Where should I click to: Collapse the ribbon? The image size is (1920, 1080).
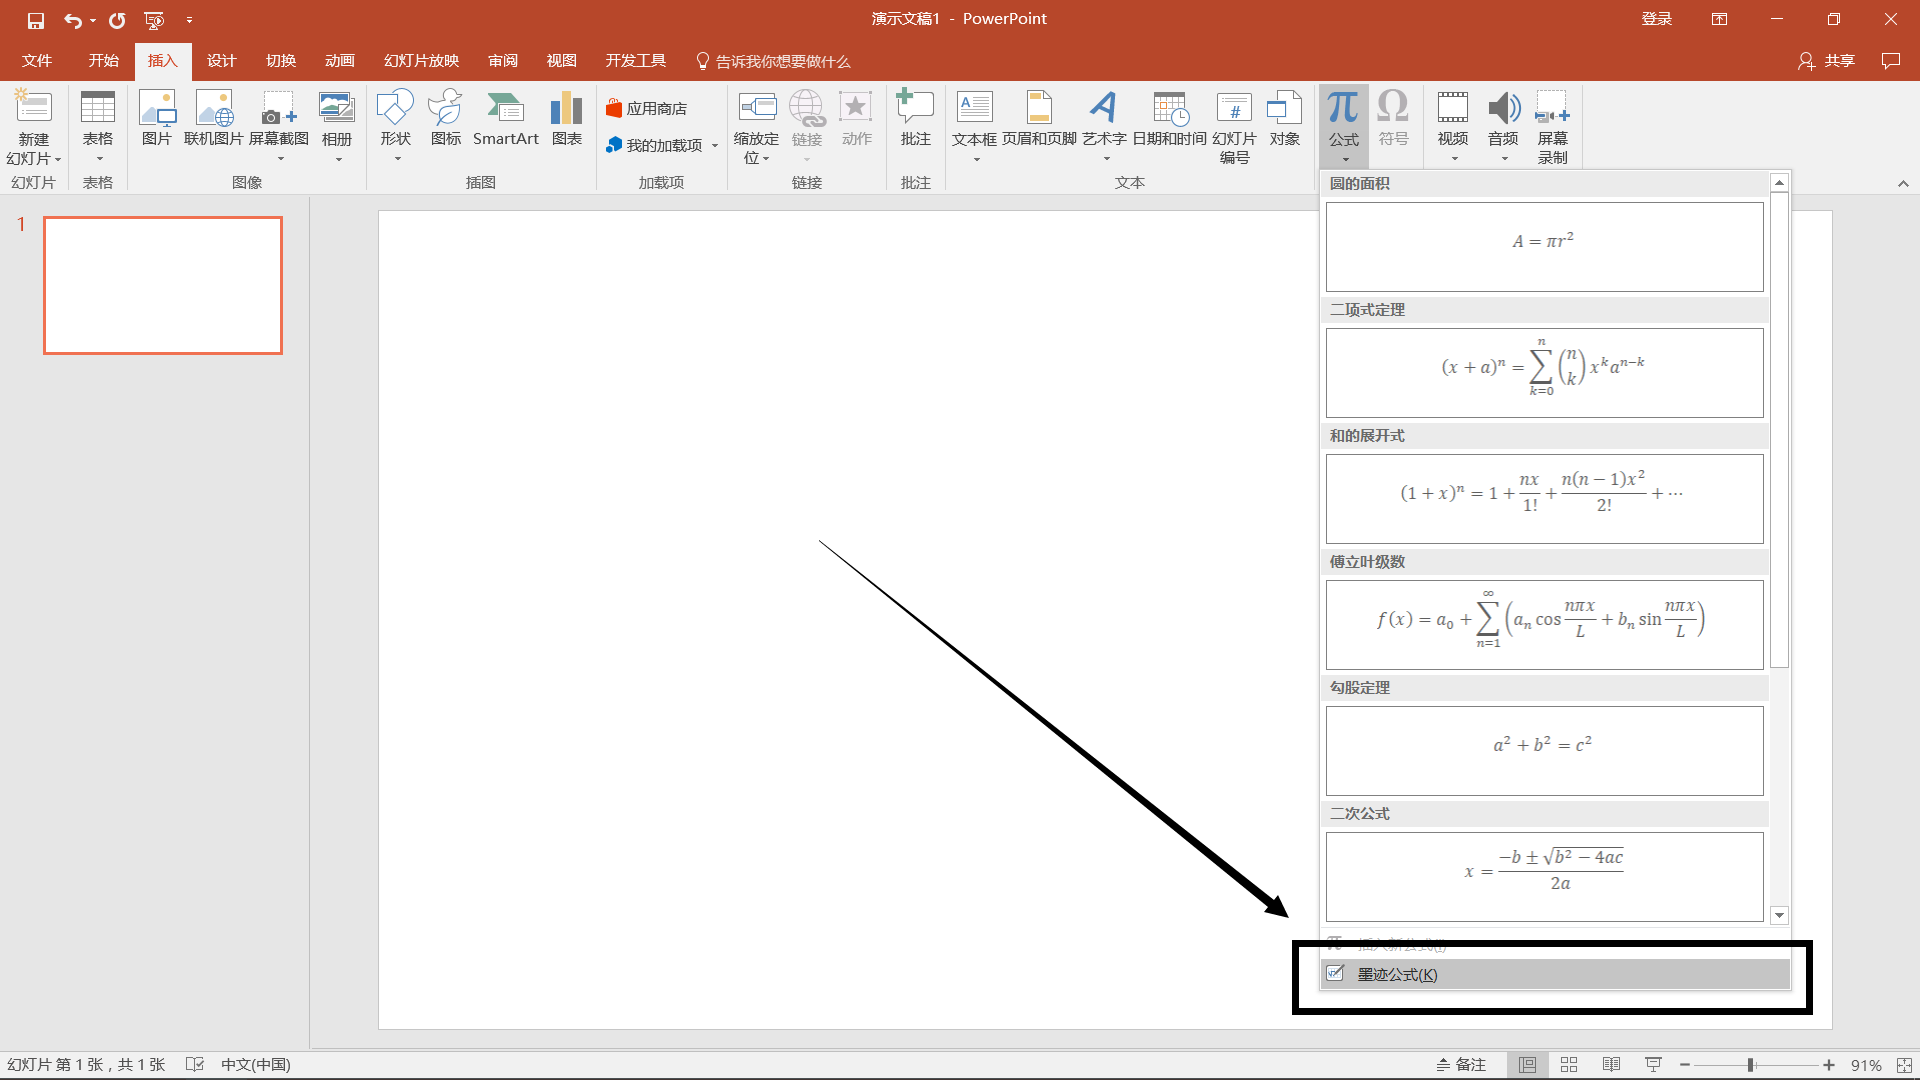coord(1903,183)
